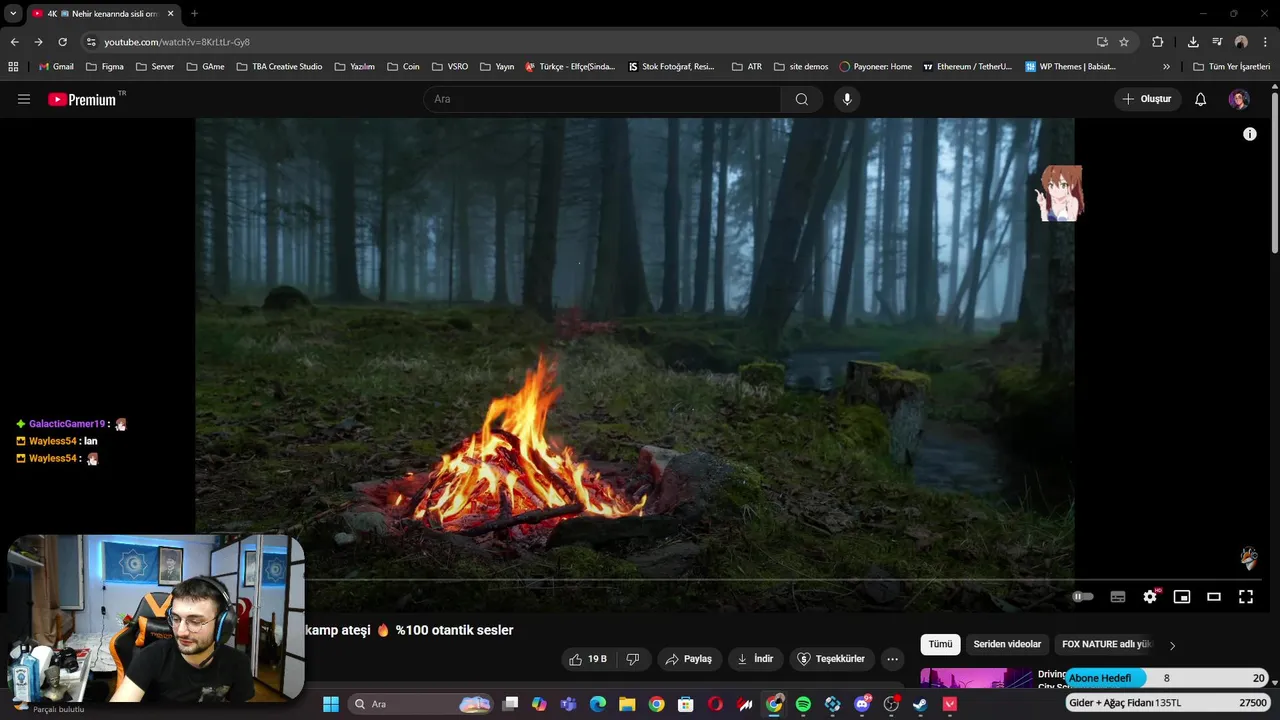Open Steam from the taskbar
Viewport: 1280px width, 720px height.
pos(920,704)
